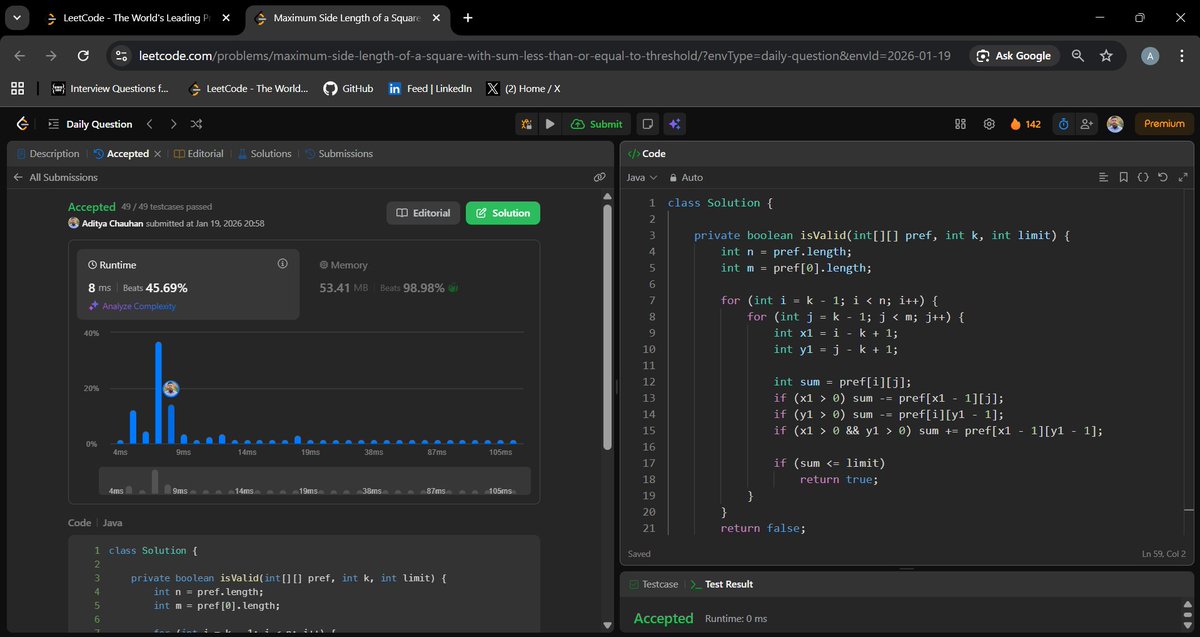Go to the next question arrow
The width and height of the screenshot is (1200, 637).
(173, 124)
